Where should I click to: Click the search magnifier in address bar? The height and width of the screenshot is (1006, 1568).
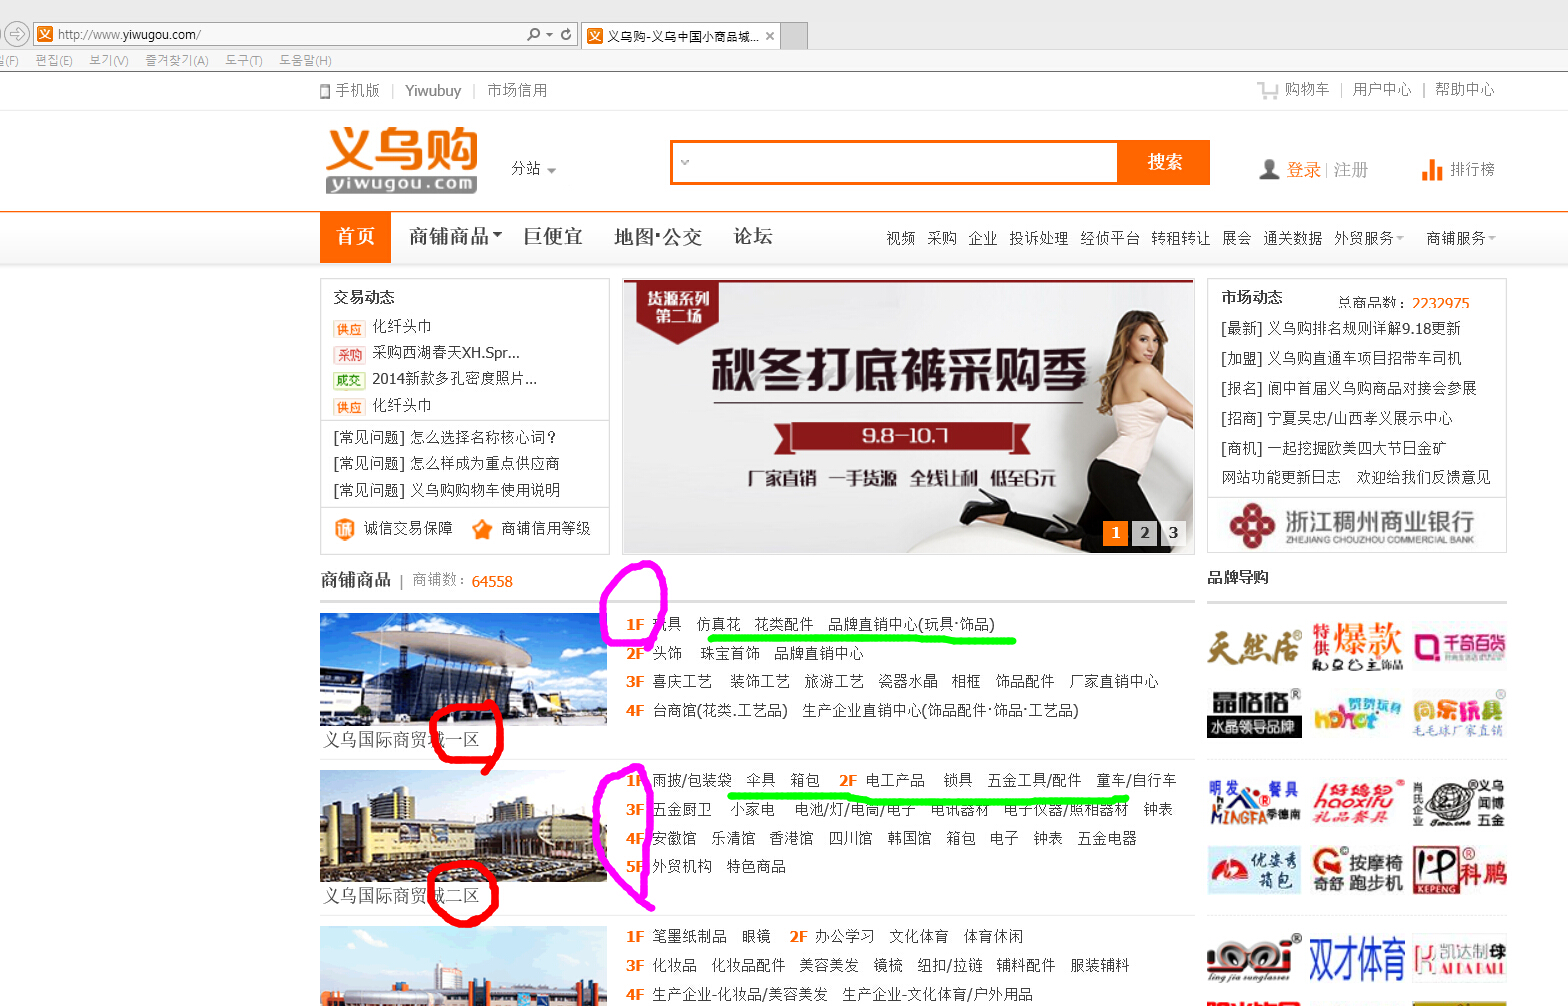[x=534, y=34]
